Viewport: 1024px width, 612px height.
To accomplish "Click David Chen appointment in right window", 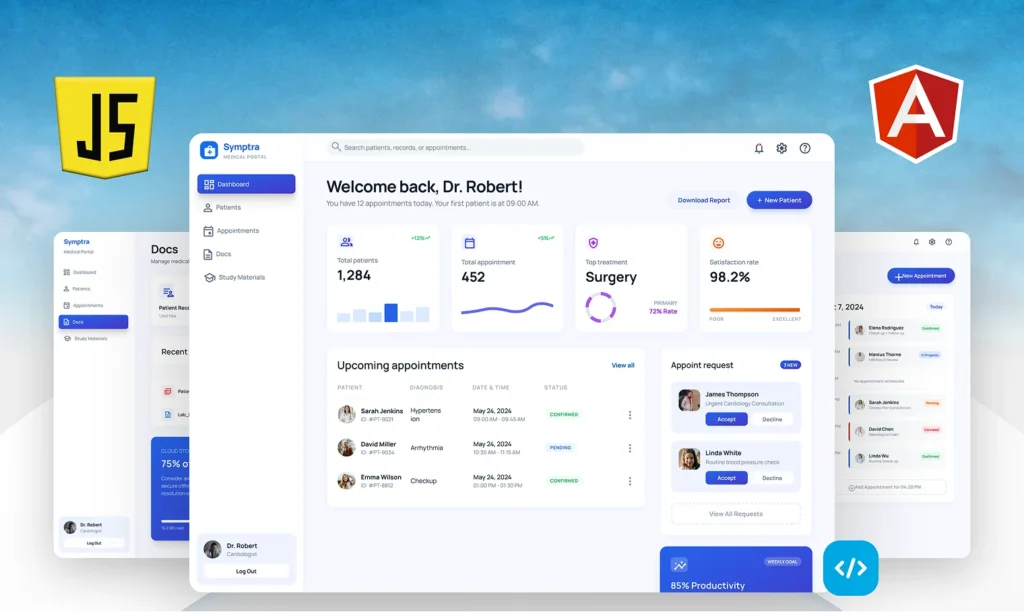I will [896, 431].
